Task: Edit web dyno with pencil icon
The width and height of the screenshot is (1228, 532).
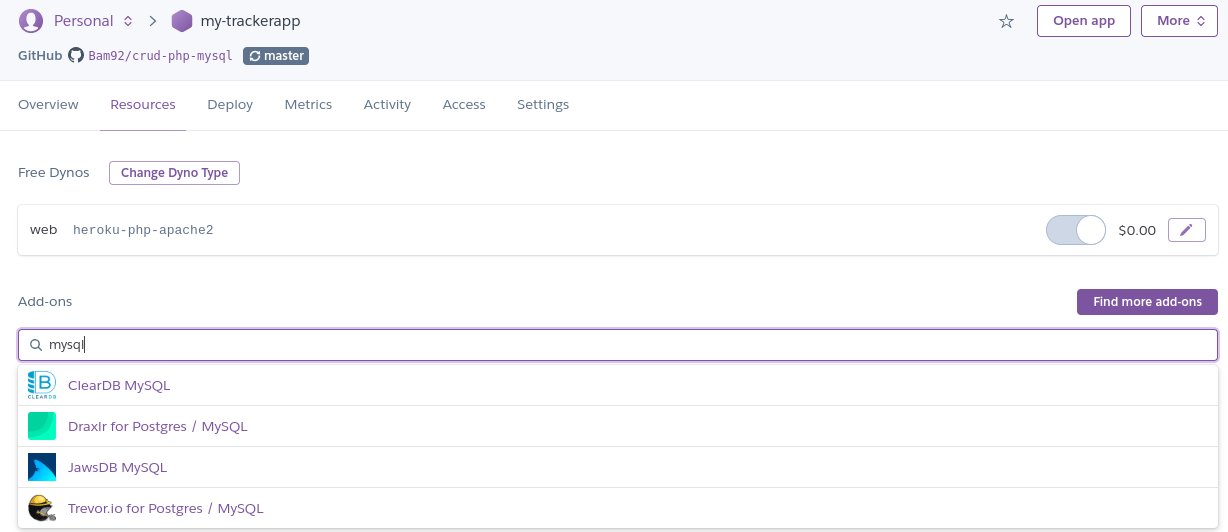Action: point(1186,230)
